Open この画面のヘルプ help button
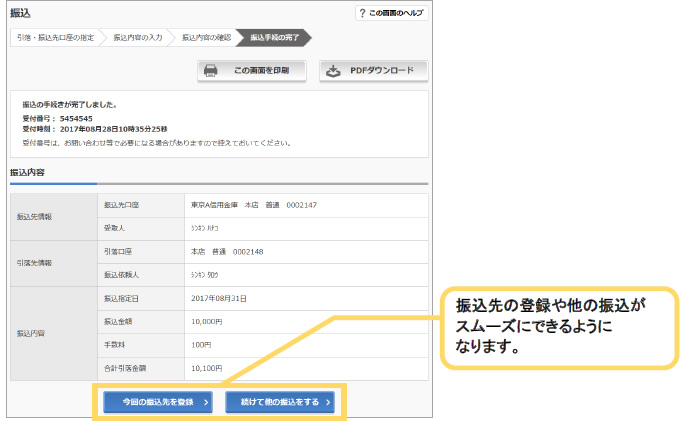The height and width of the screenshot is (421, 680). click(x=392, y=13)
